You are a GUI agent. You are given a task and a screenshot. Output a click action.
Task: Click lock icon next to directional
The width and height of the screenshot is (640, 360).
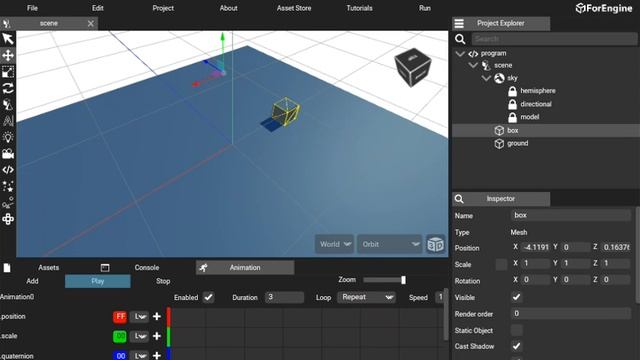pos(512,104)
